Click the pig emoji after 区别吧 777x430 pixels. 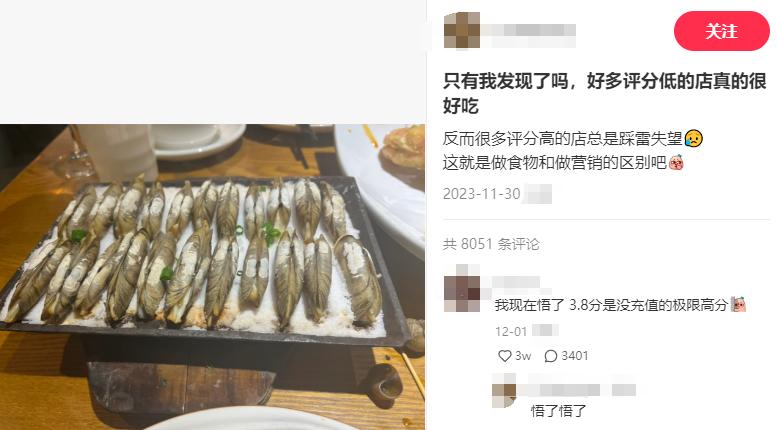click(676, 162)
